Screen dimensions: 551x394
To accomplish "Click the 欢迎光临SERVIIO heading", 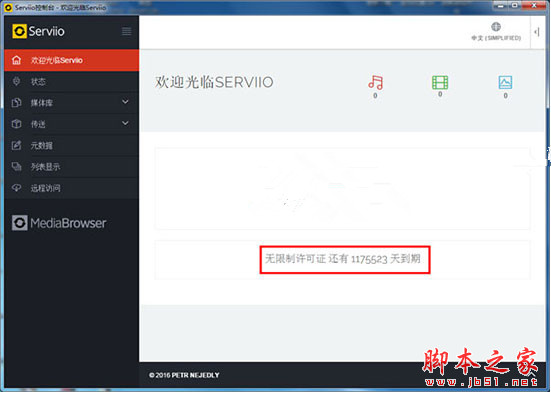I will [x=214, y=83].
